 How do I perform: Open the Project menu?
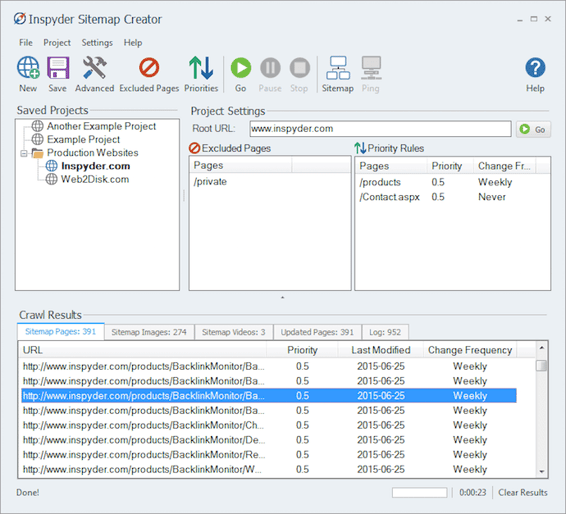(57, 43)
